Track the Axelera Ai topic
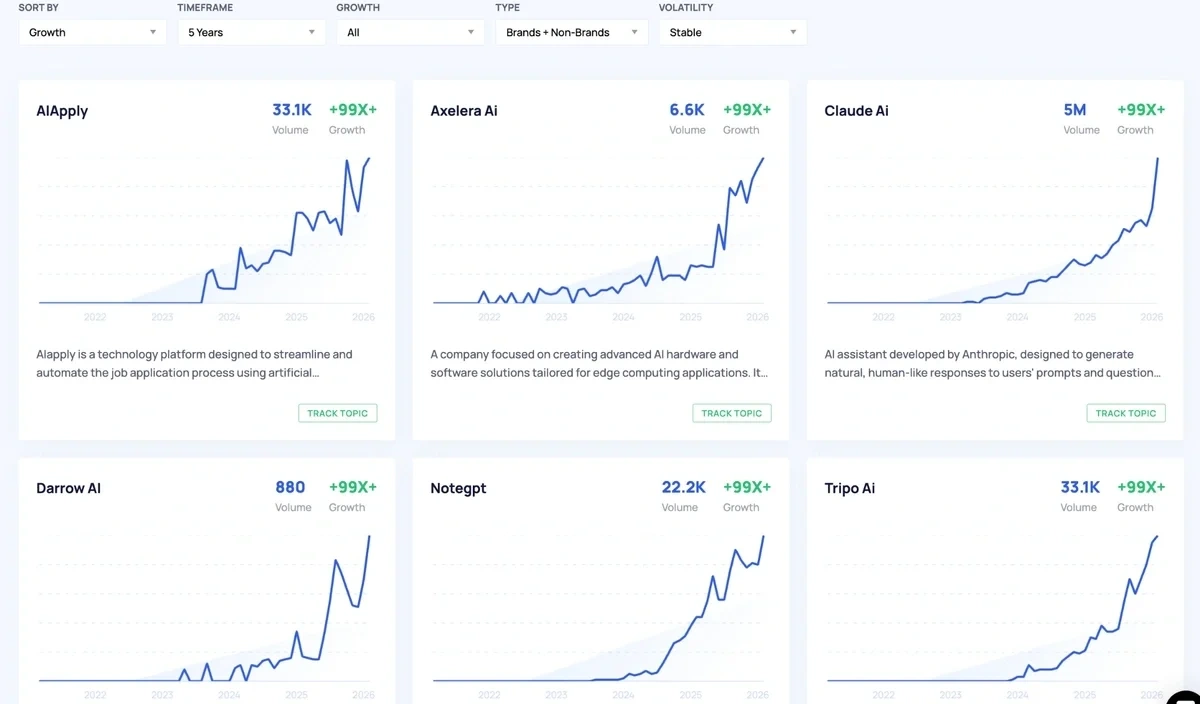1200x704 pixels. (x=731, y=413)
